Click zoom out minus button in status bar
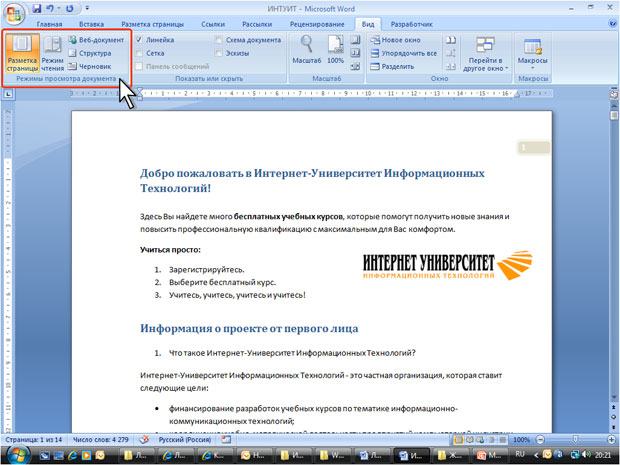Viewport: 620px width, 465px height. click(540, 440)
